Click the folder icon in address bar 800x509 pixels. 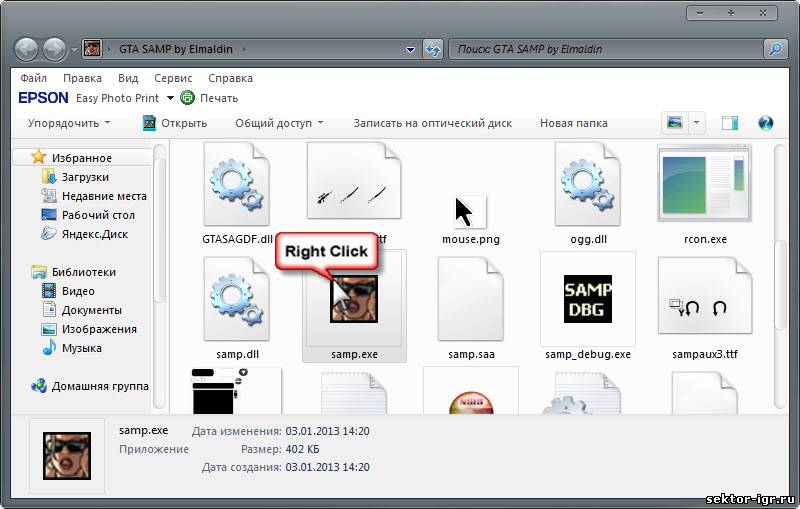tap(92, 49)
